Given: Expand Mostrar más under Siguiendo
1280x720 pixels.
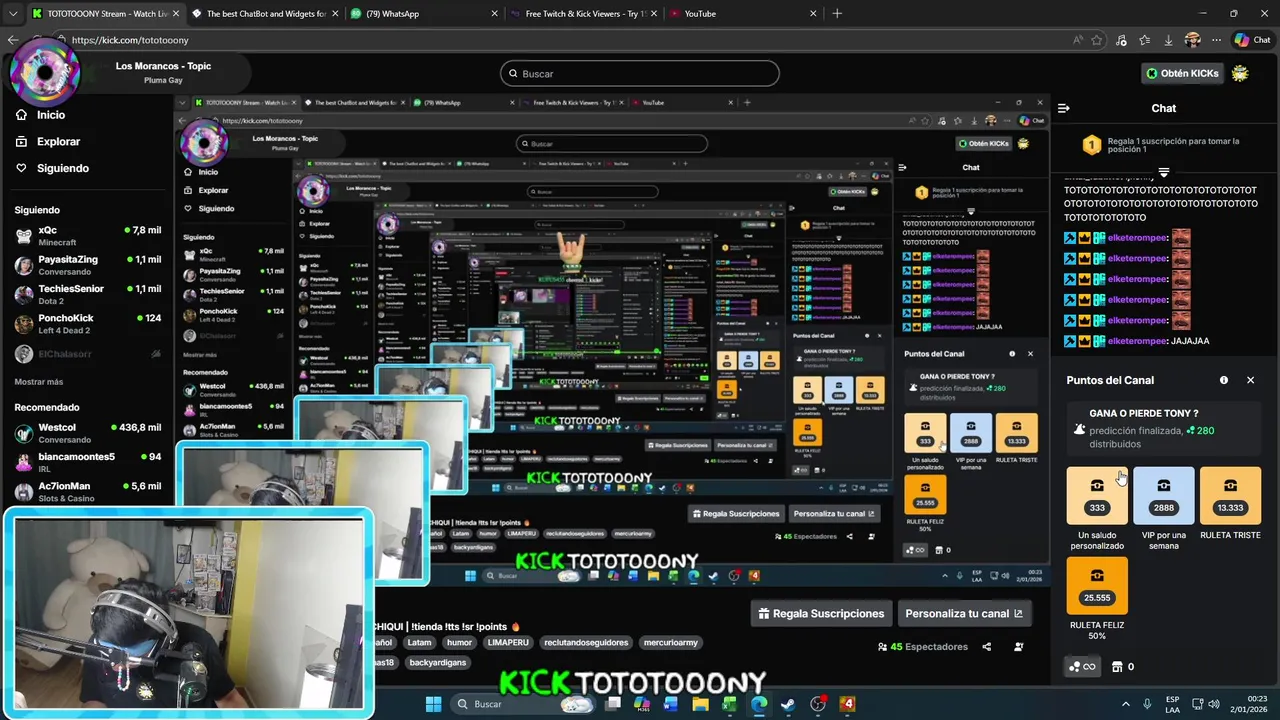Looking at the screenshot, I should coord(38,382).
